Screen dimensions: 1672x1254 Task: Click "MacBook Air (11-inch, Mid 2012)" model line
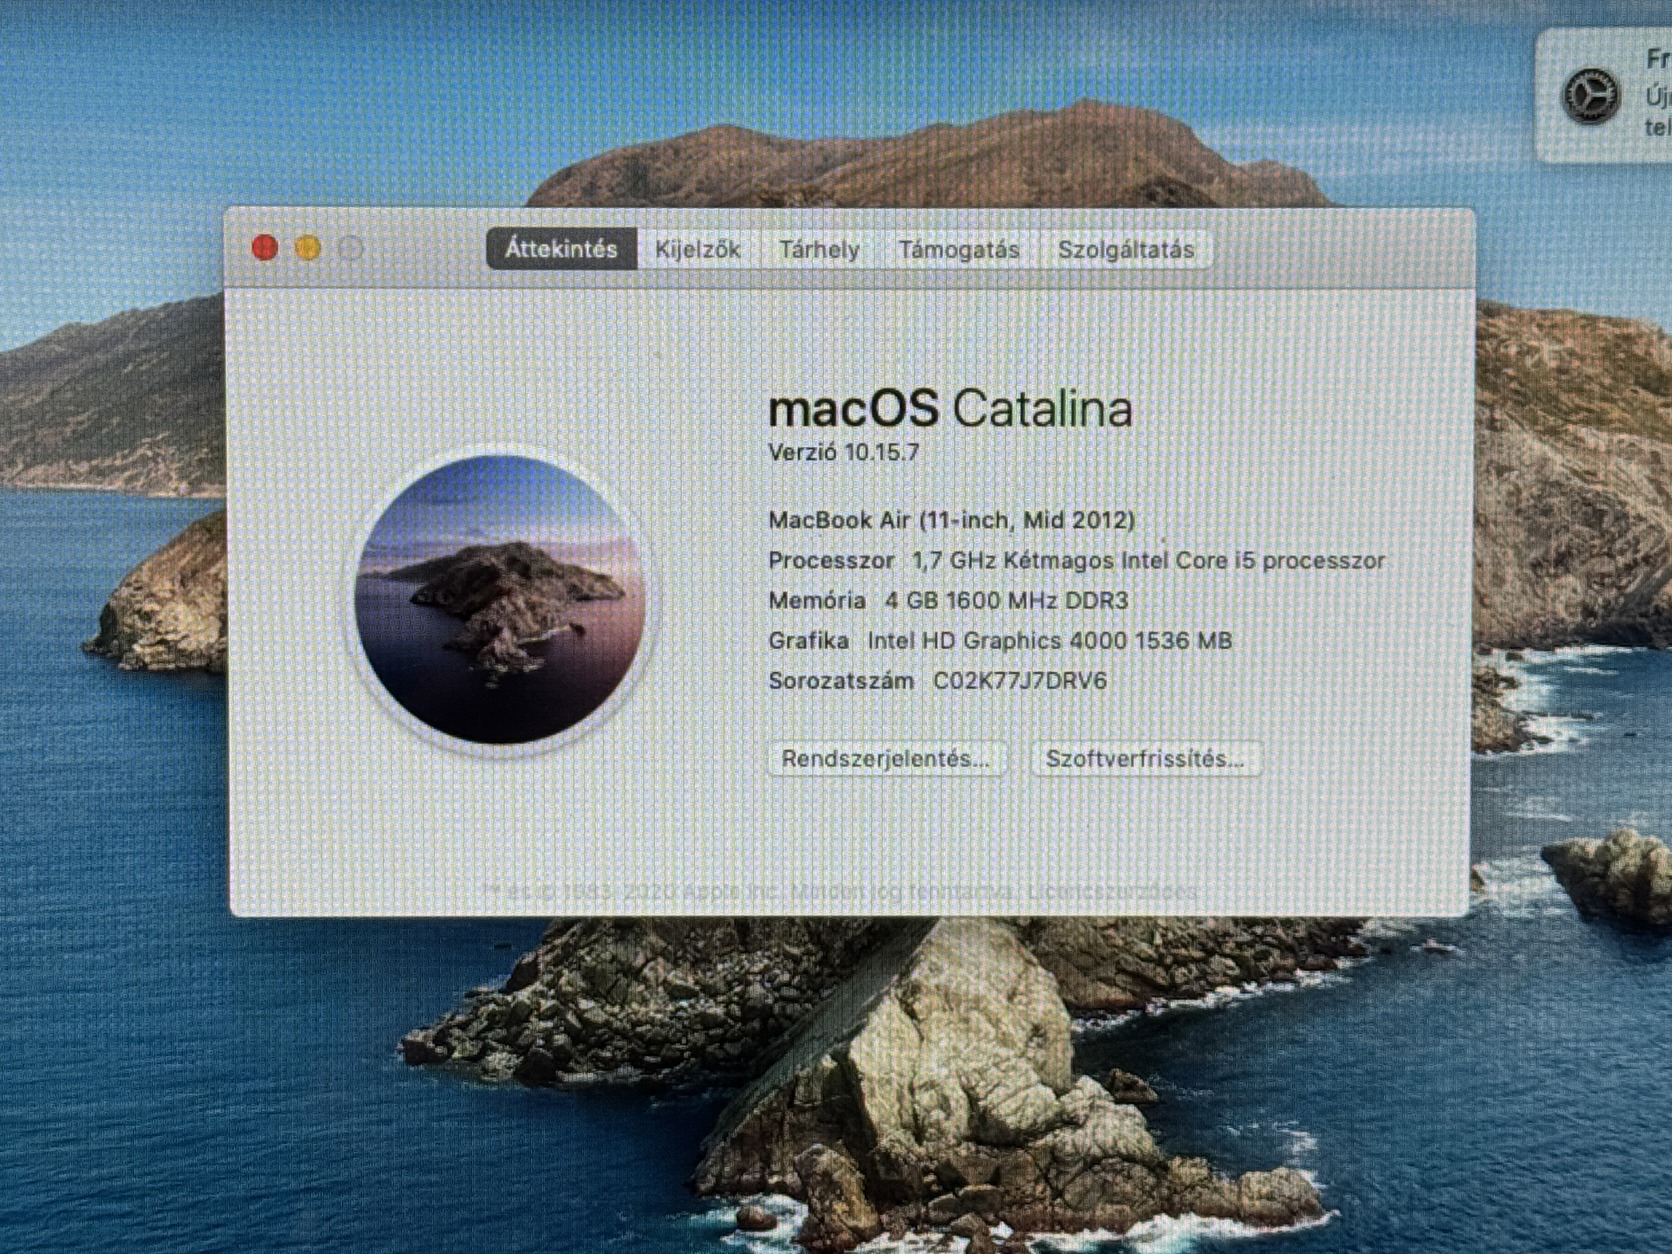click(951, 520)
